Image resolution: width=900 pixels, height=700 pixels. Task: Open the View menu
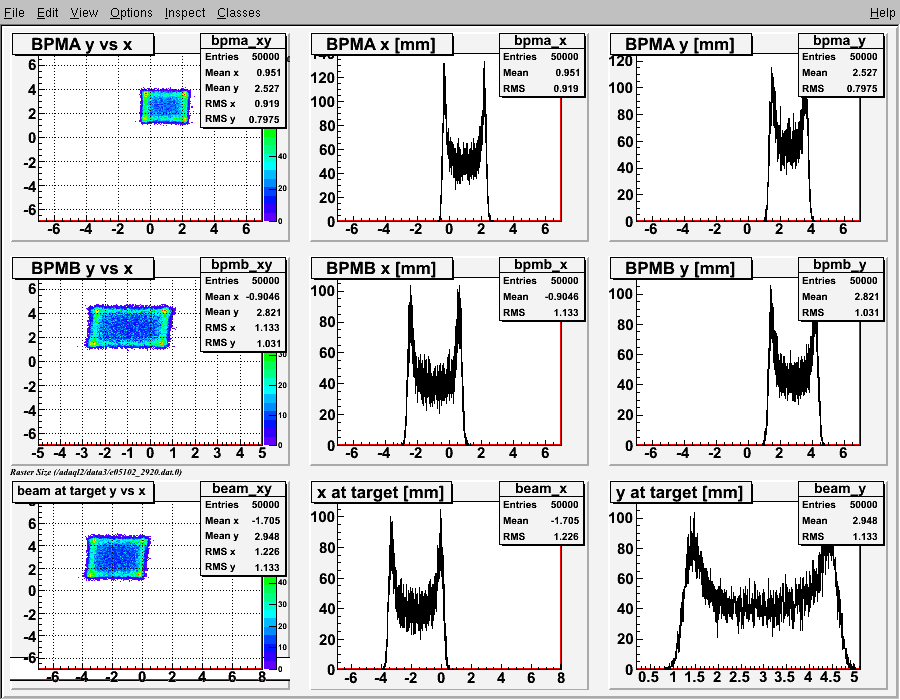click(84, 13)
